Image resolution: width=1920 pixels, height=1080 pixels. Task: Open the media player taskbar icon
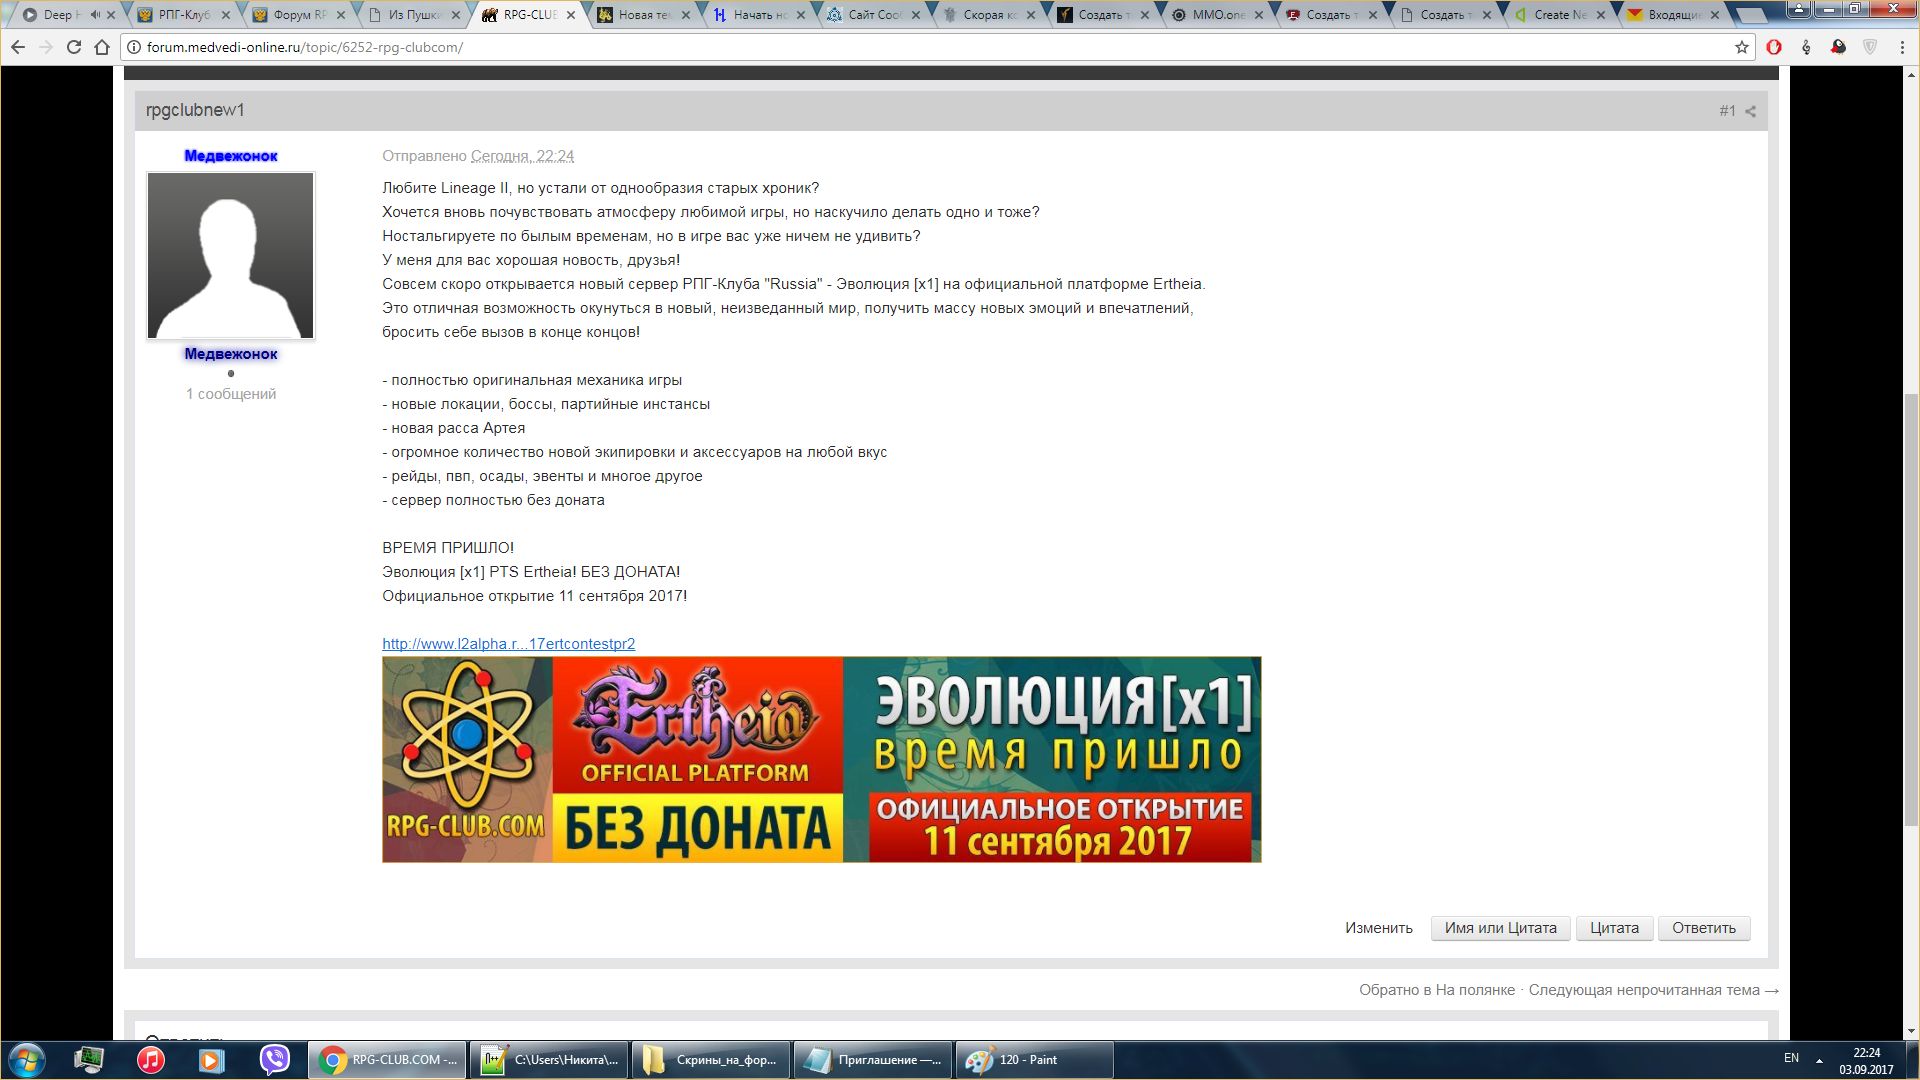[x=211, y=1060]
